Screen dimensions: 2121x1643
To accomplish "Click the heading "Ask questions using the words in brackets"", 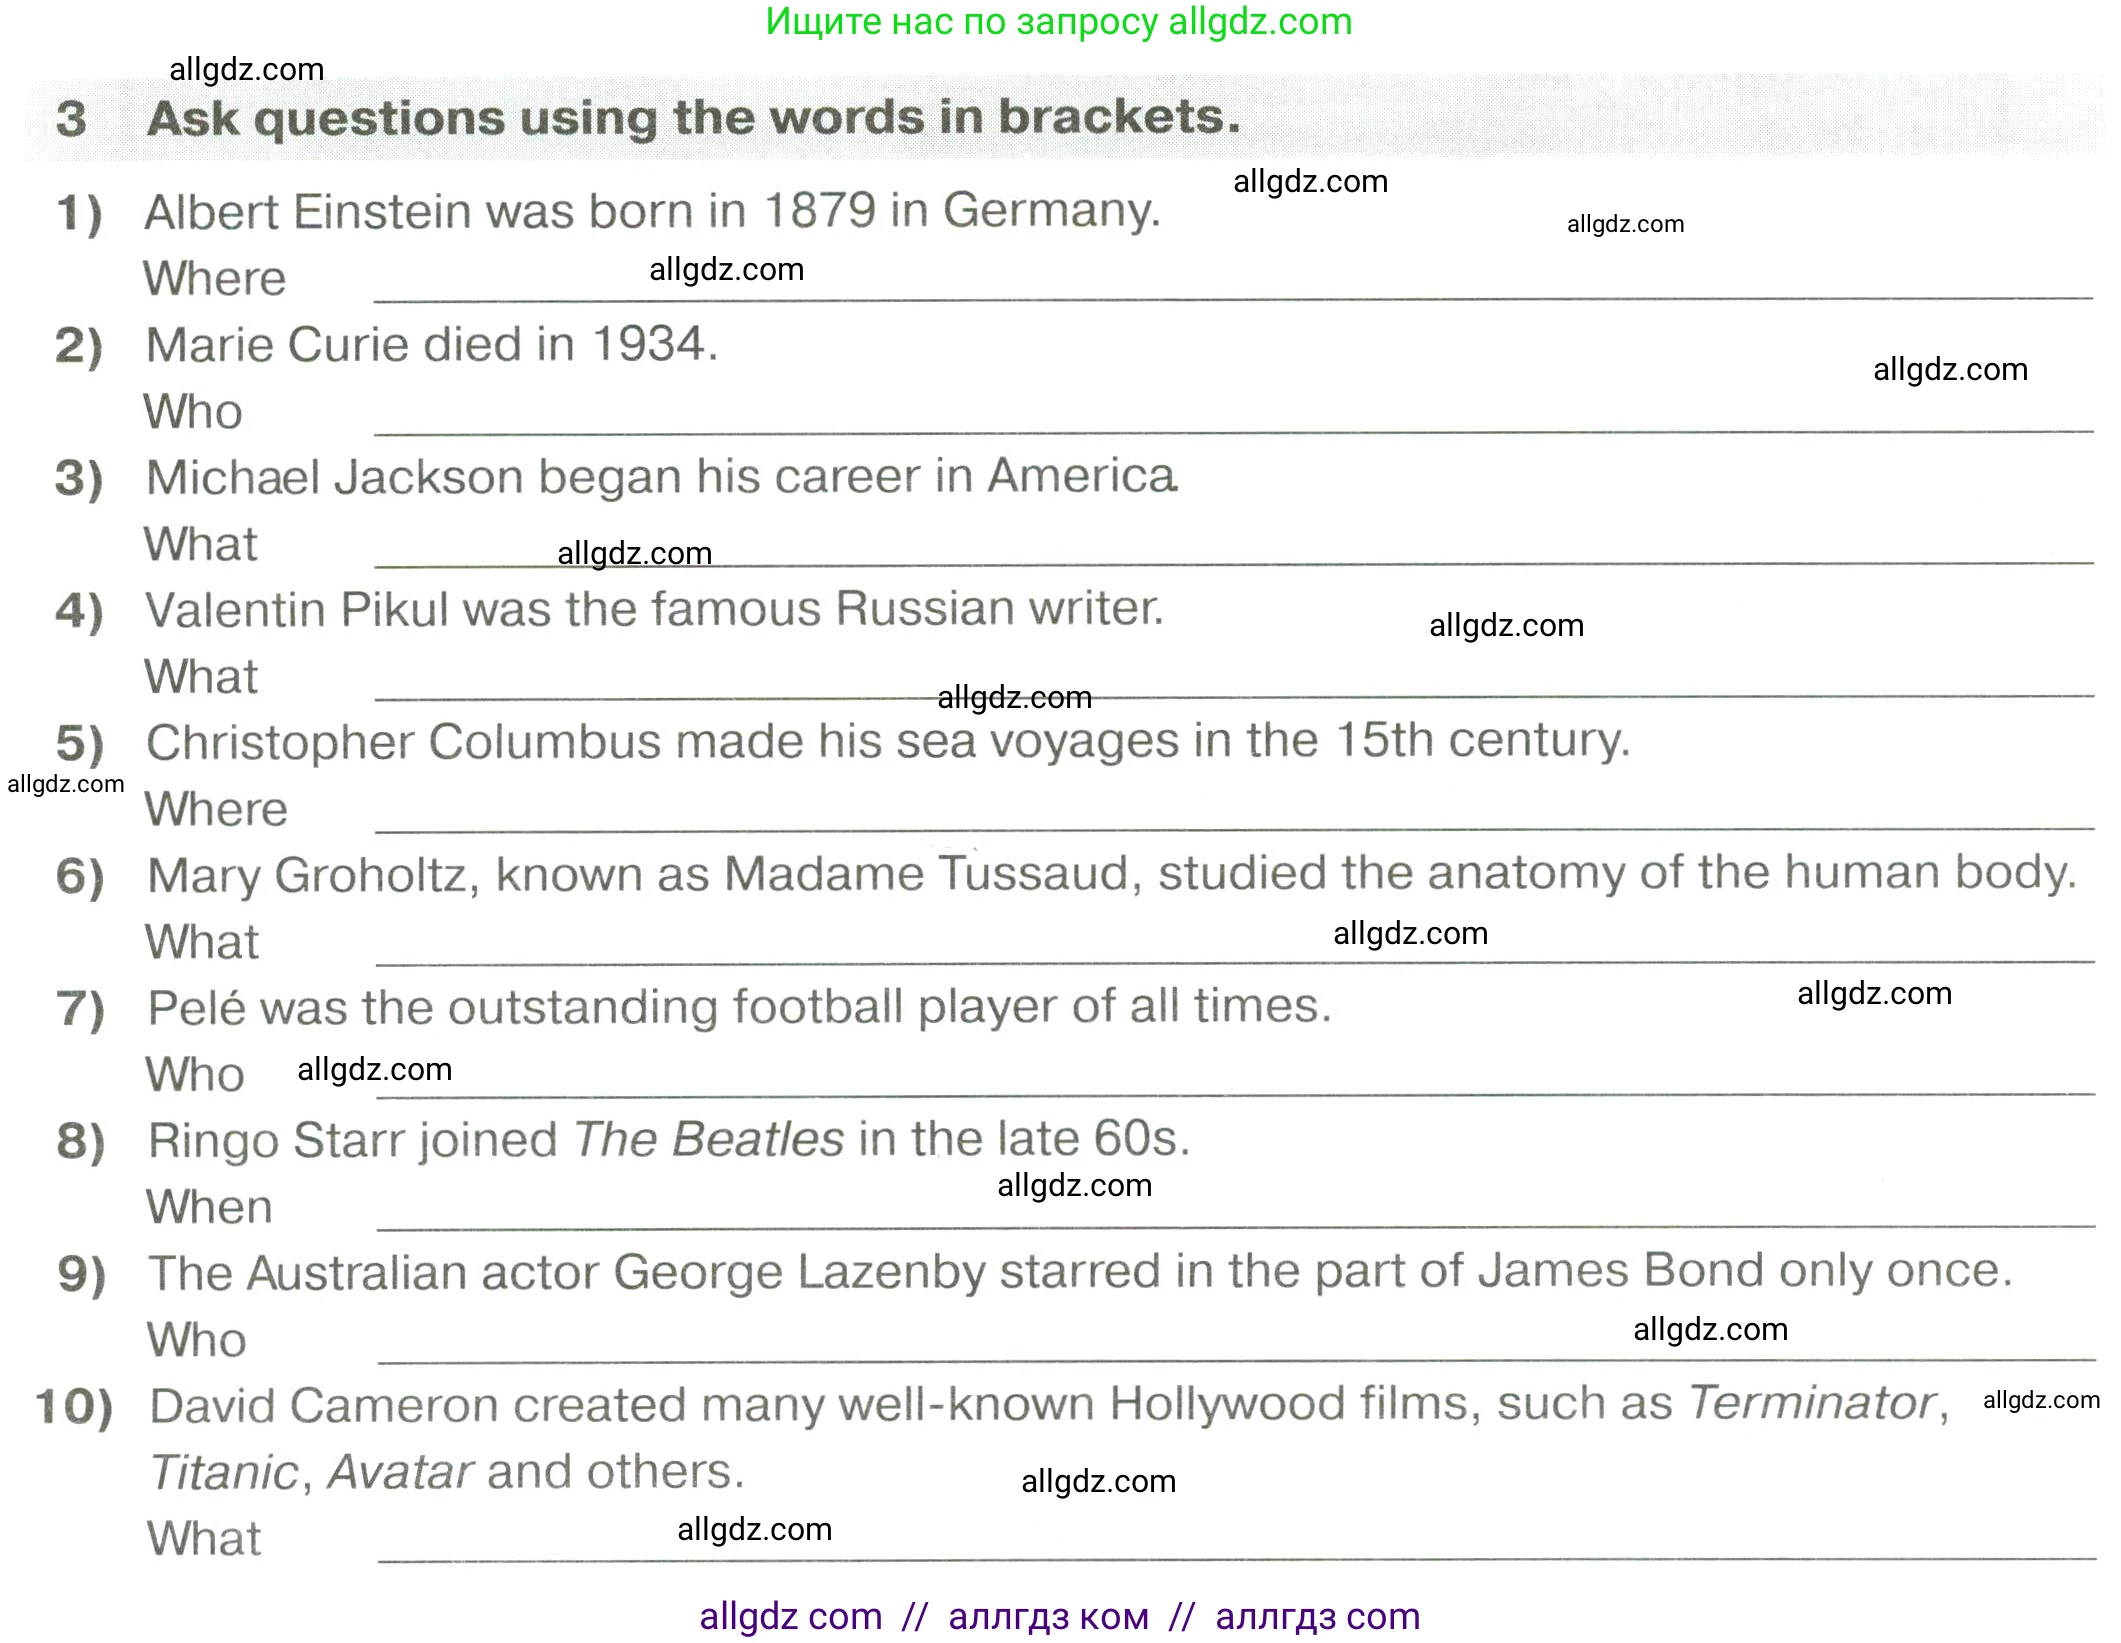I will 693,118.
